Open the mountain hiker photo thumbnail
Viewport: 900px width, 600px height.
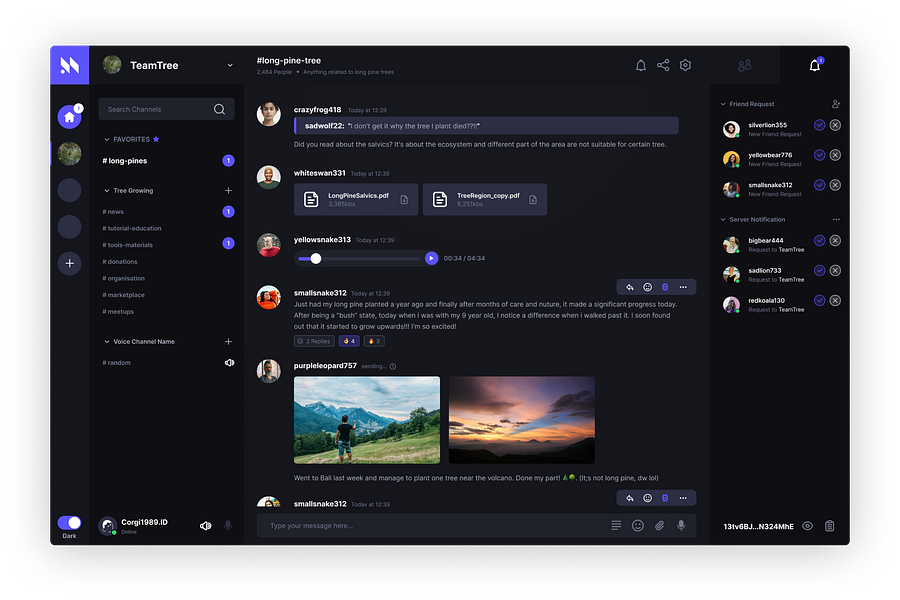[x=367, y=420]
